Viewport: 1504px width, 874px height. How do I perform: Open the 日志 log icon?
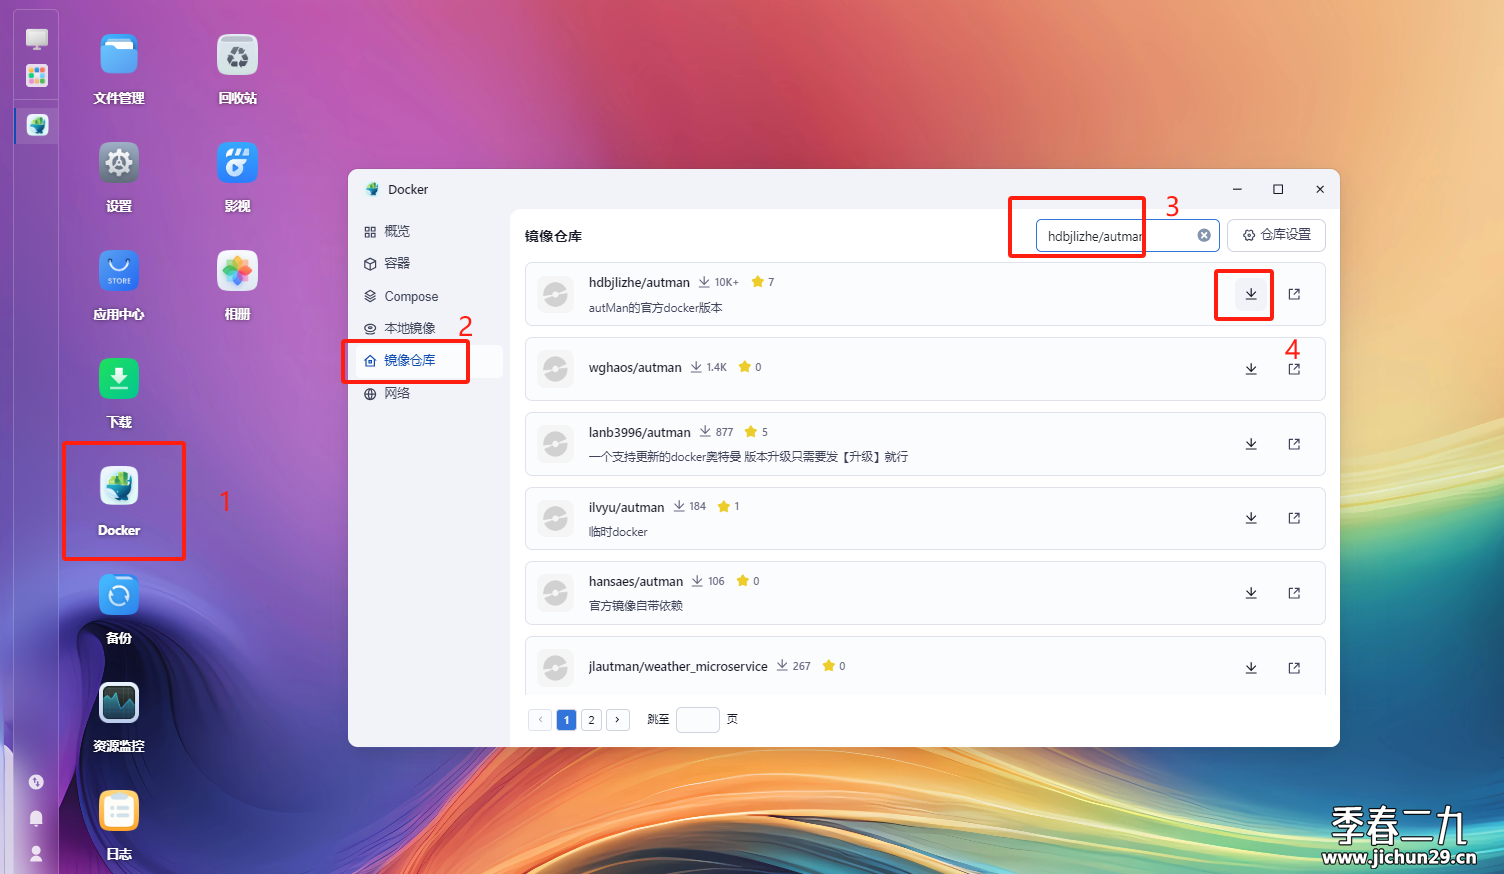(x=119, y=811)
